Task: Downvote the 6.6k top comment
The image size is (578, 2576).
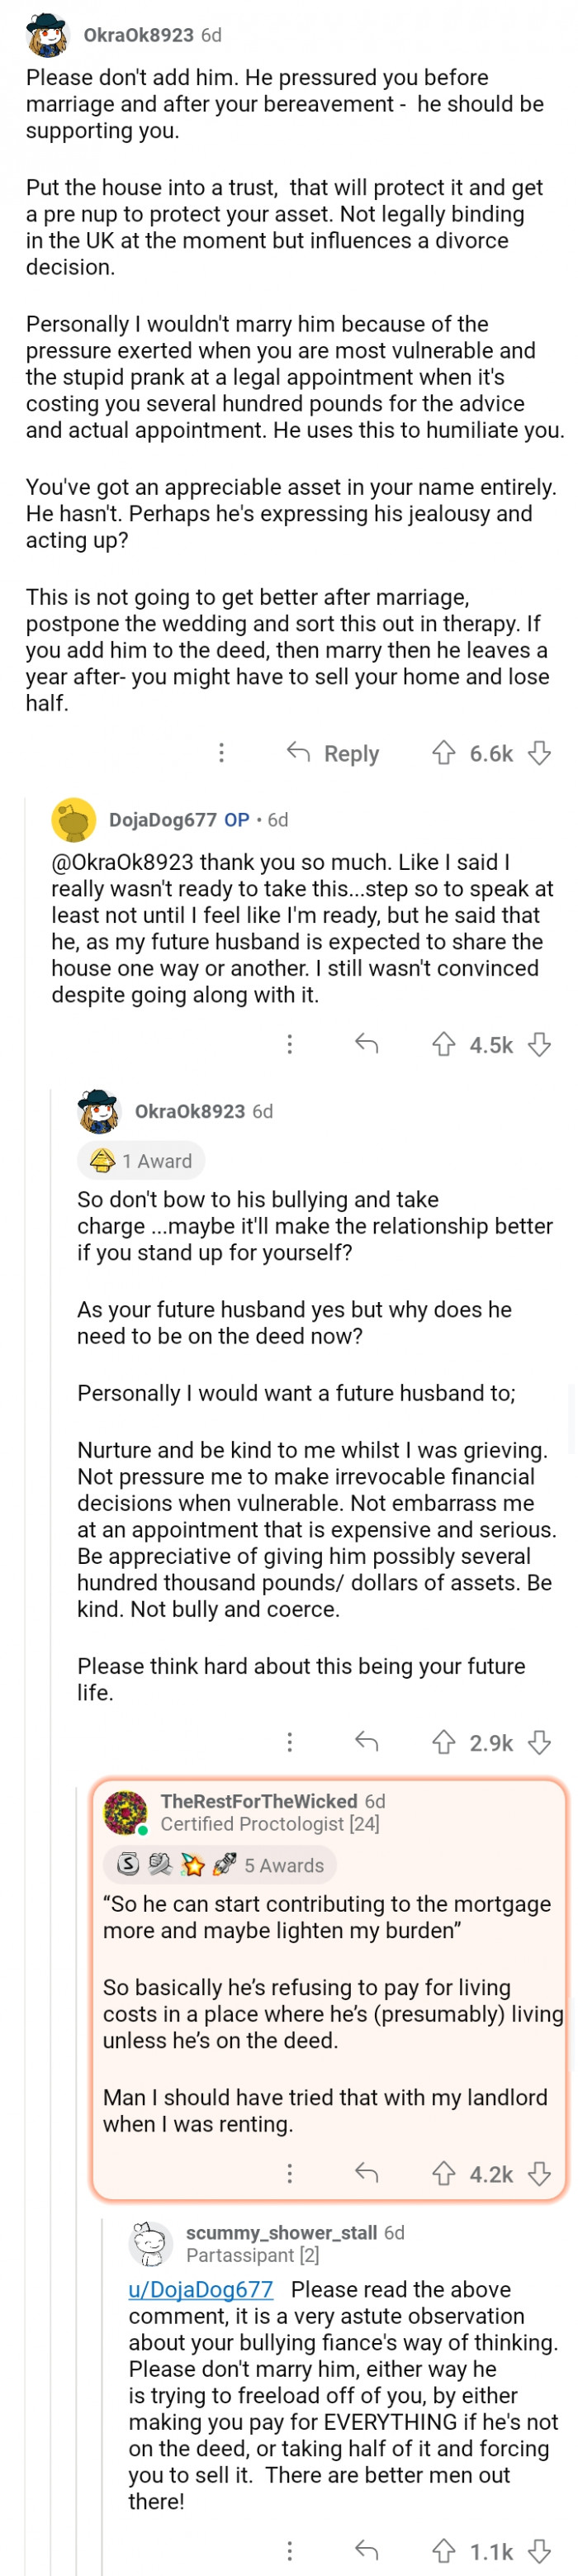Action: (540, 753)
